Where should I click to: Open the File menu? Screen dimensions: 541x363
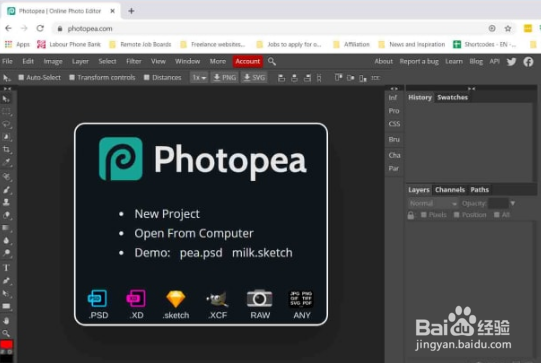pyautogui.click(x=7, y=61)
